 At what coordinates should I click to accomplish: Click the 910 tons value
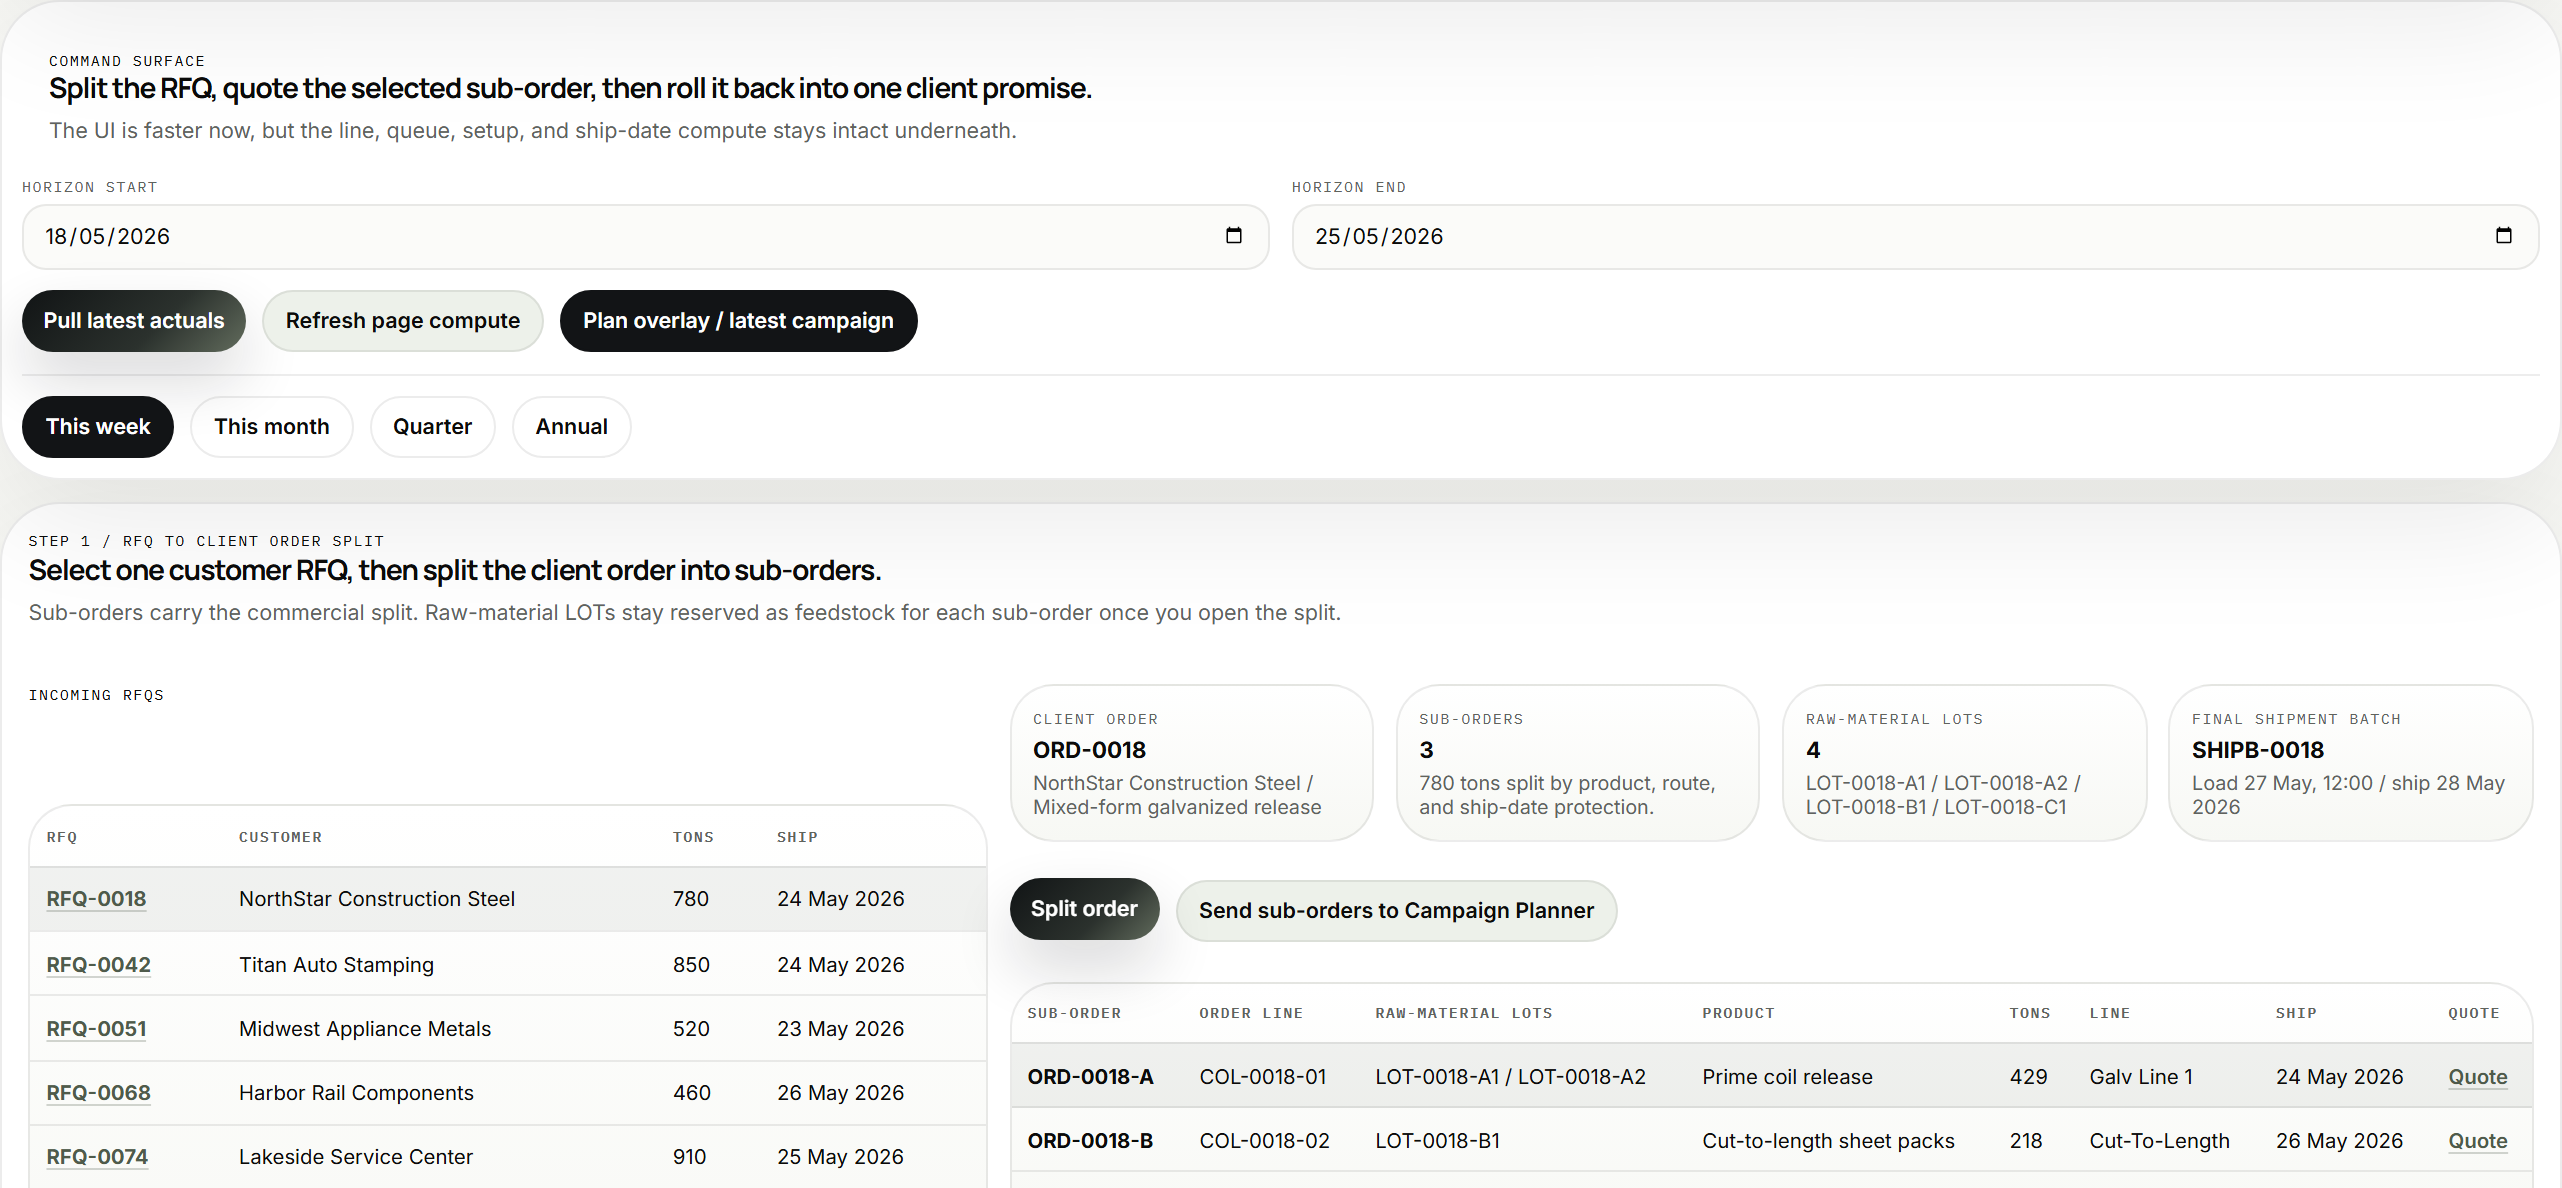point(689,1157)
